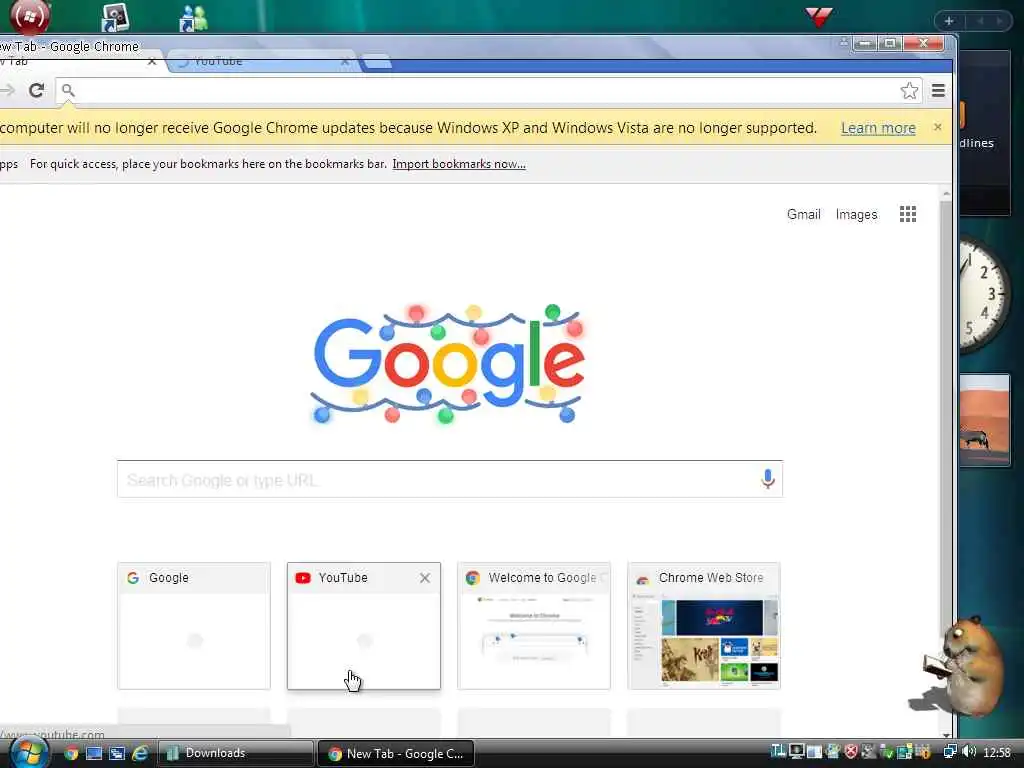Close the YouTube browser tab
Viewport: 1024px width, 768px height.
coord(345,61)
